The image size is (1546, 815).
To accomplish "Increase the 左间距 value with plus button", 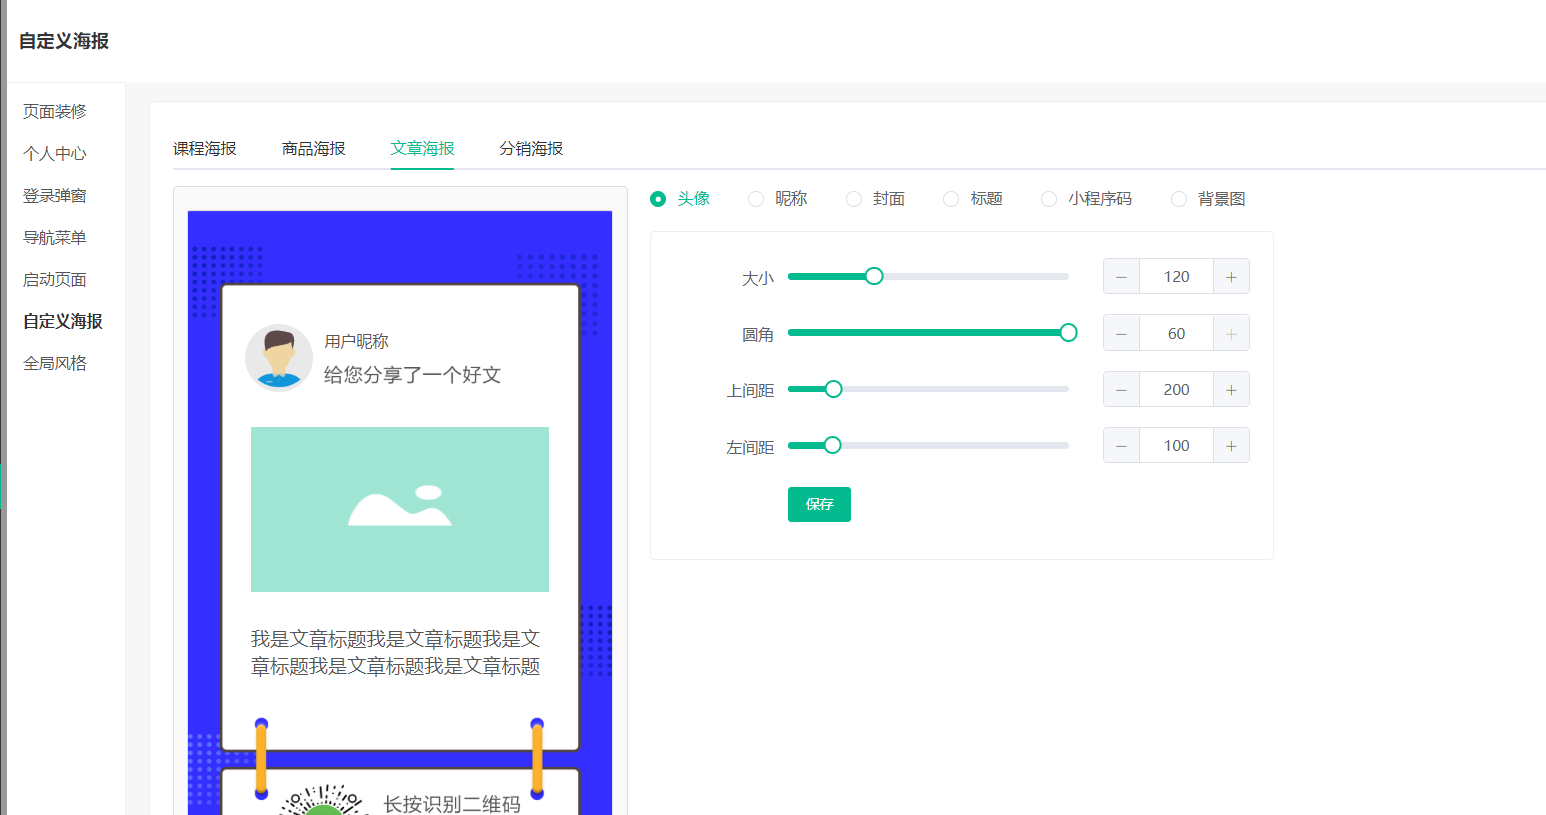I will coord(1231,446).
